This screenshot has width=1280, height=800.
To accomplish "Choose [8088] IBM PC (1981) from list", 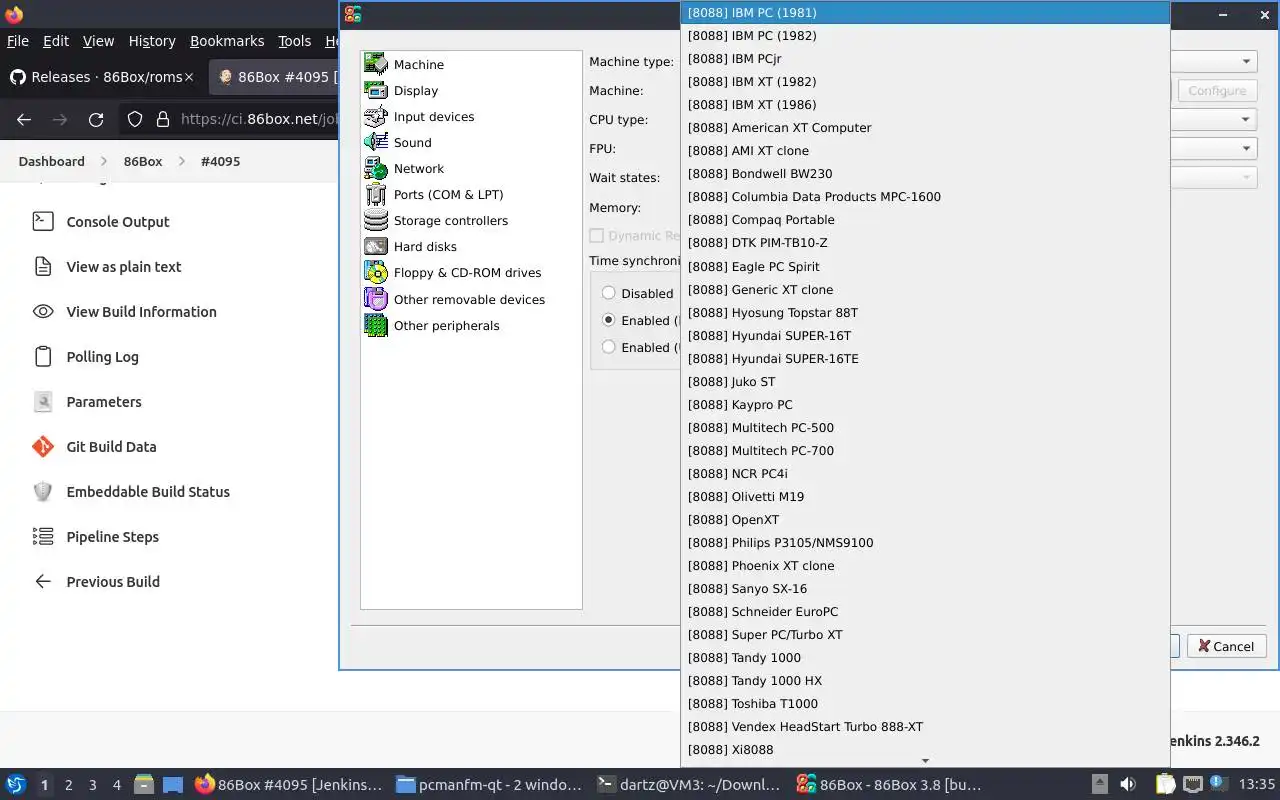I will click(925, 12).
